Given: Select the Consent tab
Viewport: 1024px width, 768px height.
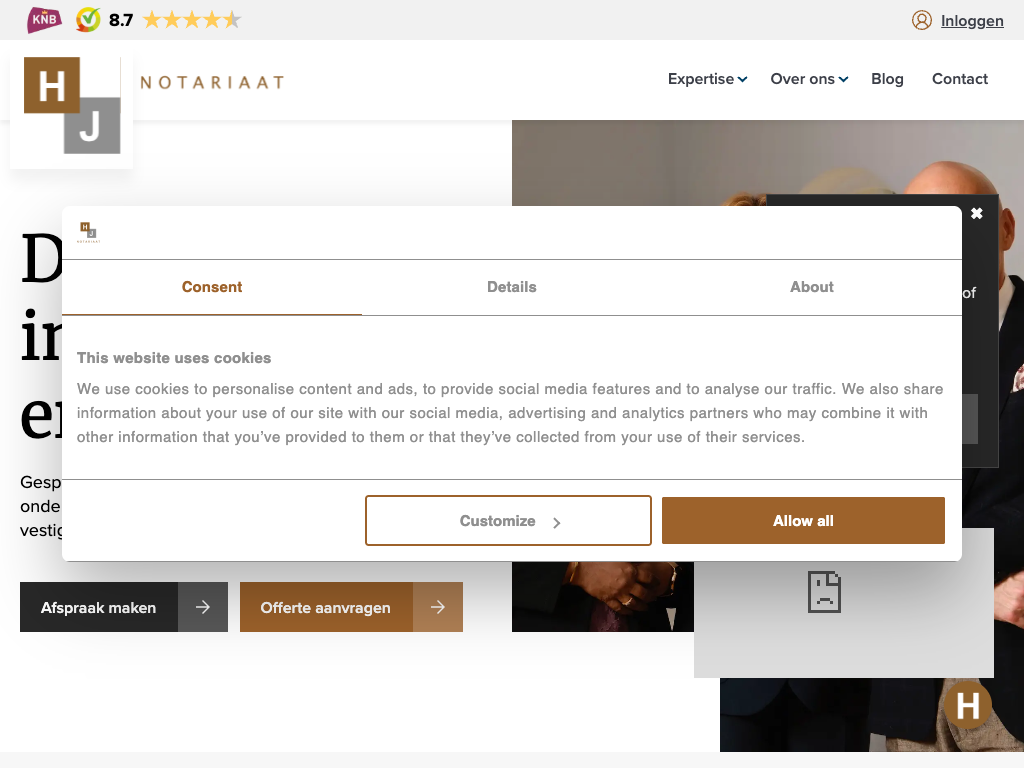Looking at the screenshot, I should pyautogui.click(x=212, y=287).
